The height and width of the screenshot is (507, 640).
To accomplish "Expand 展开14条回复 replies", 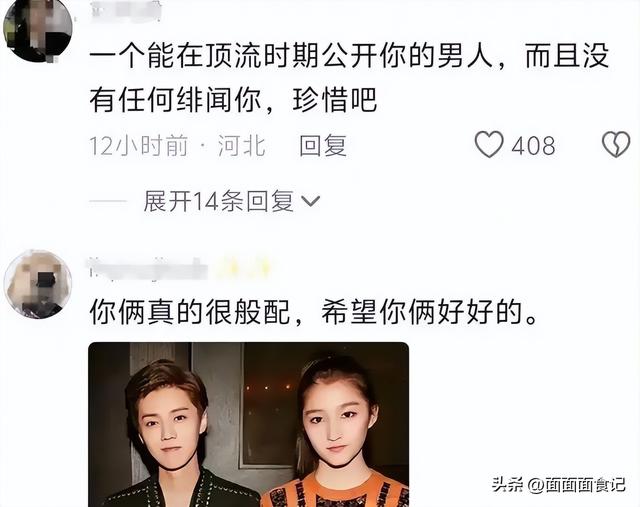I will 218,201.
